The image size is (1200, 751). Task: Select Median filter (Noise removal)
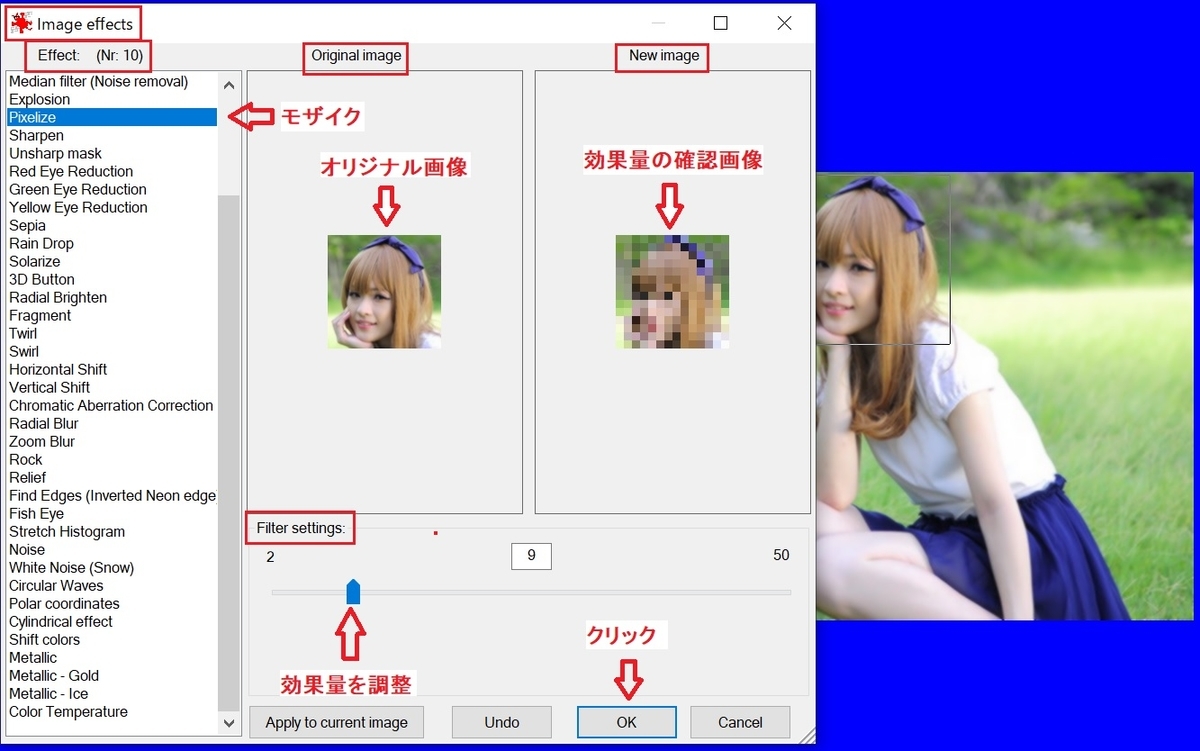[100, 81]
